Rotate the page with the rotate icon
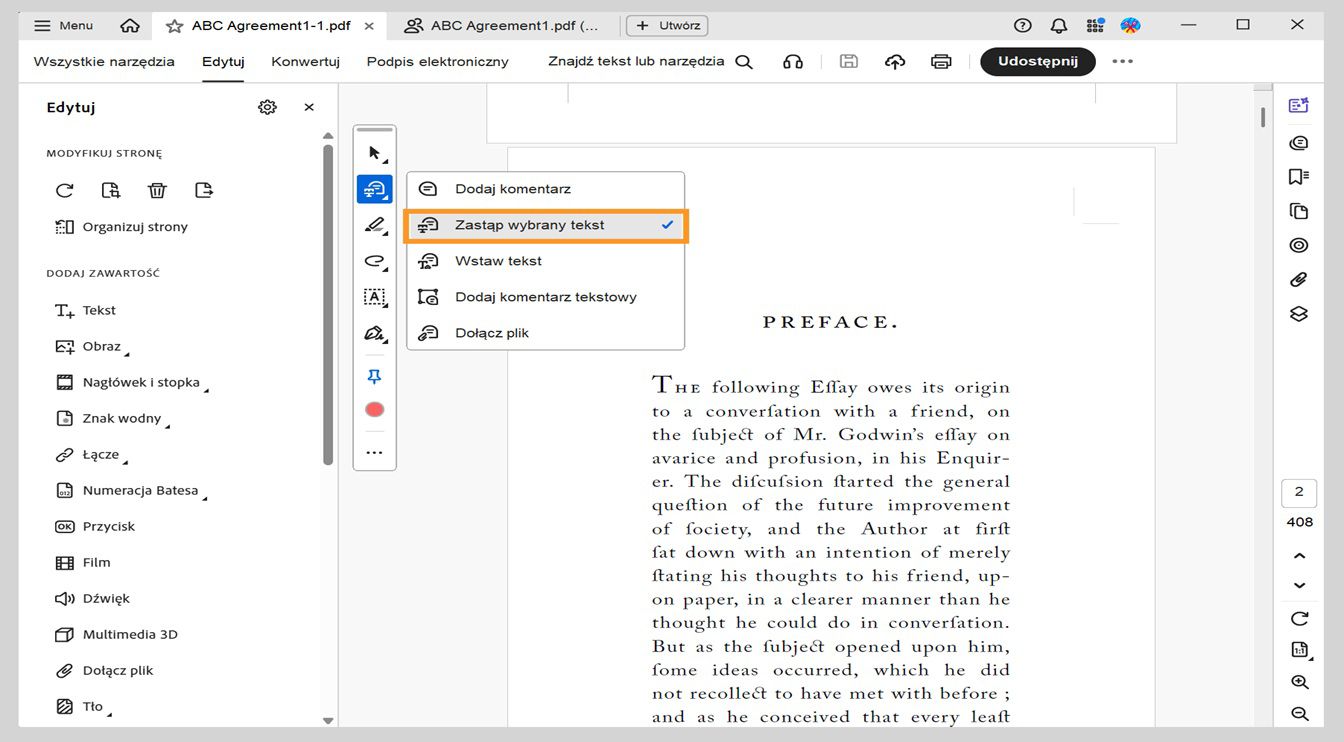The height and width of the screenshot is (742, 1344). [x=65, y=190]
